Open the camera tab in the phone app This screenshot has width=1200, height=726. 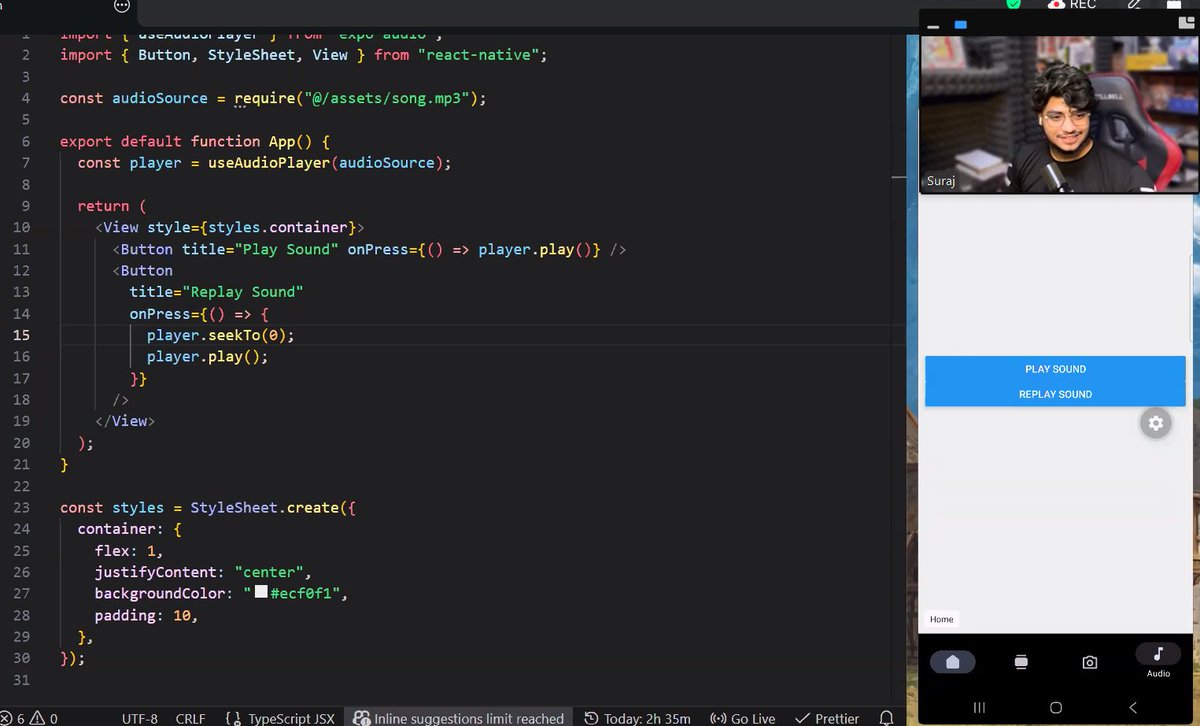point(1090,662)
